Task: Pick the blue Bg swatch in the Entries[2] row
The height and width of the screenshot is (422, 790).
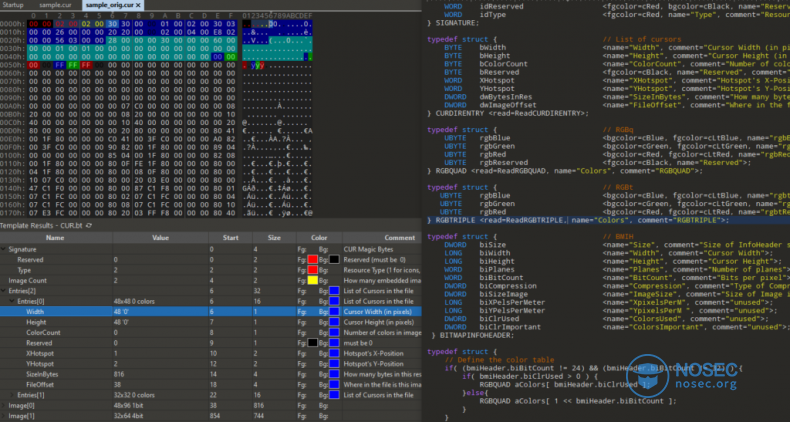Action: [335, 291]
